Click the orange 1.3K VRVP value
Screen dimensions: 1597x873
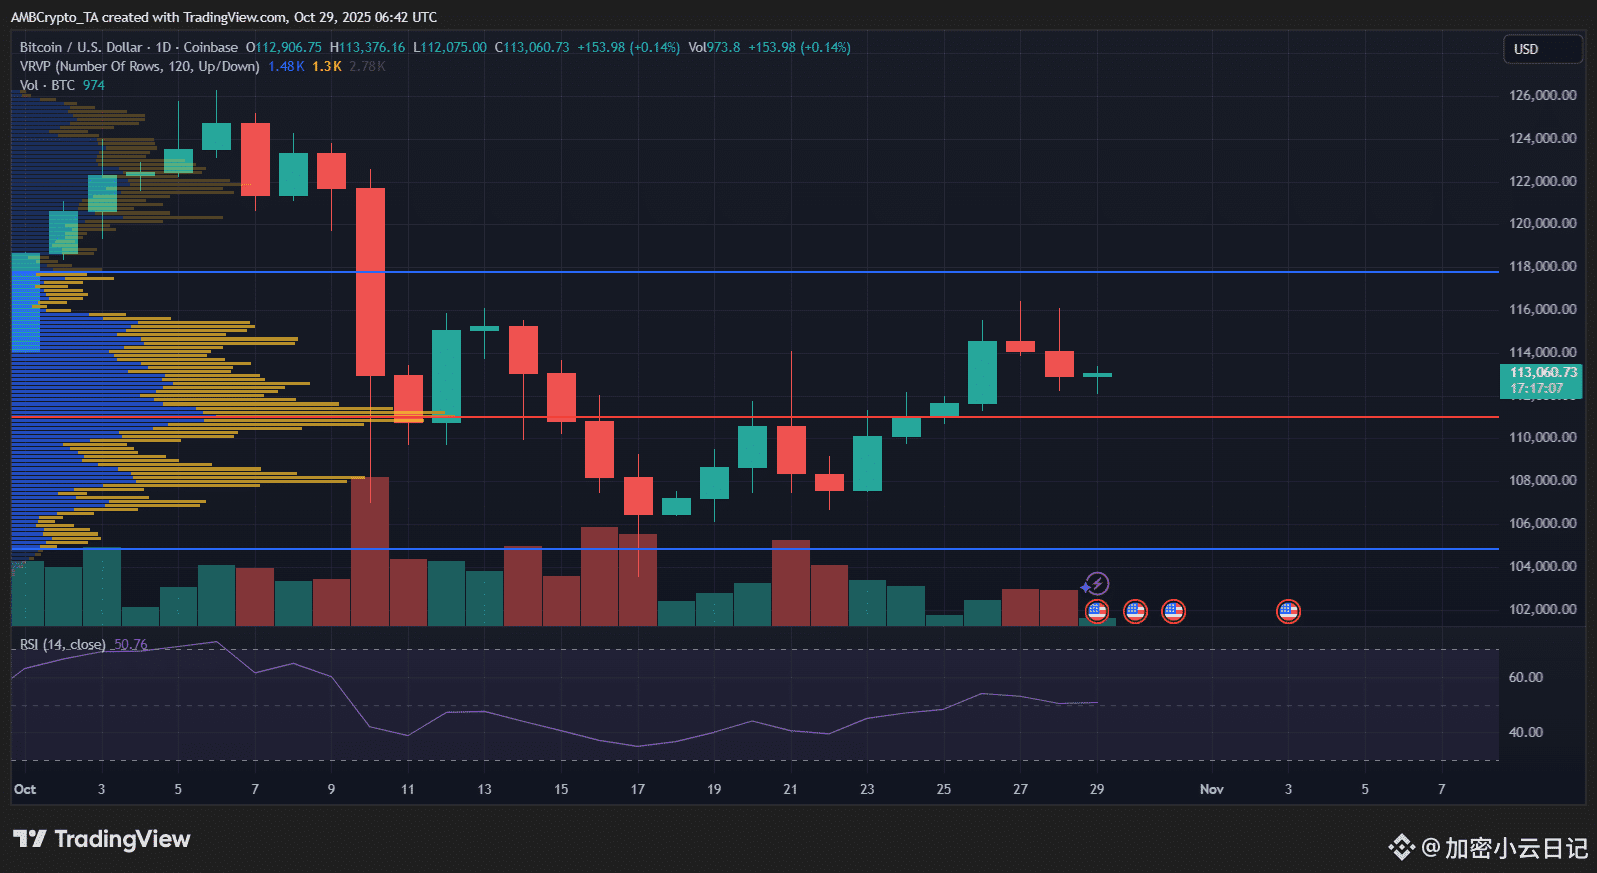coord(327,66)
